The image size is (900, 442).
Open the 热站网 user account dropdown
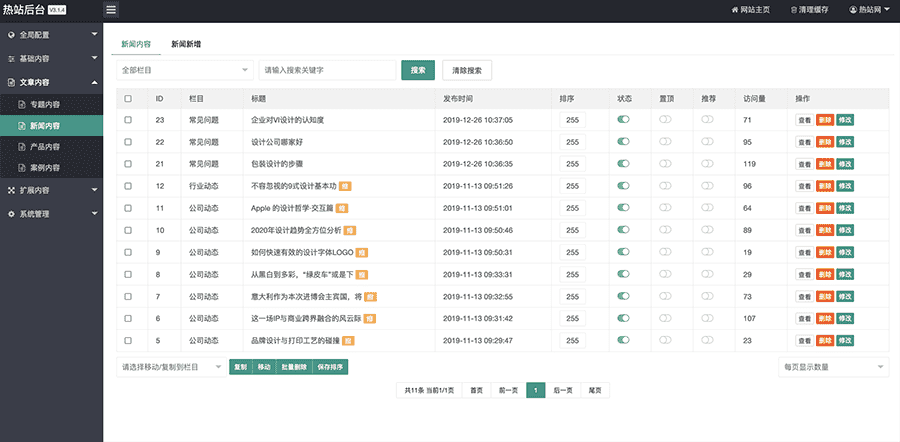pos(869,10)
